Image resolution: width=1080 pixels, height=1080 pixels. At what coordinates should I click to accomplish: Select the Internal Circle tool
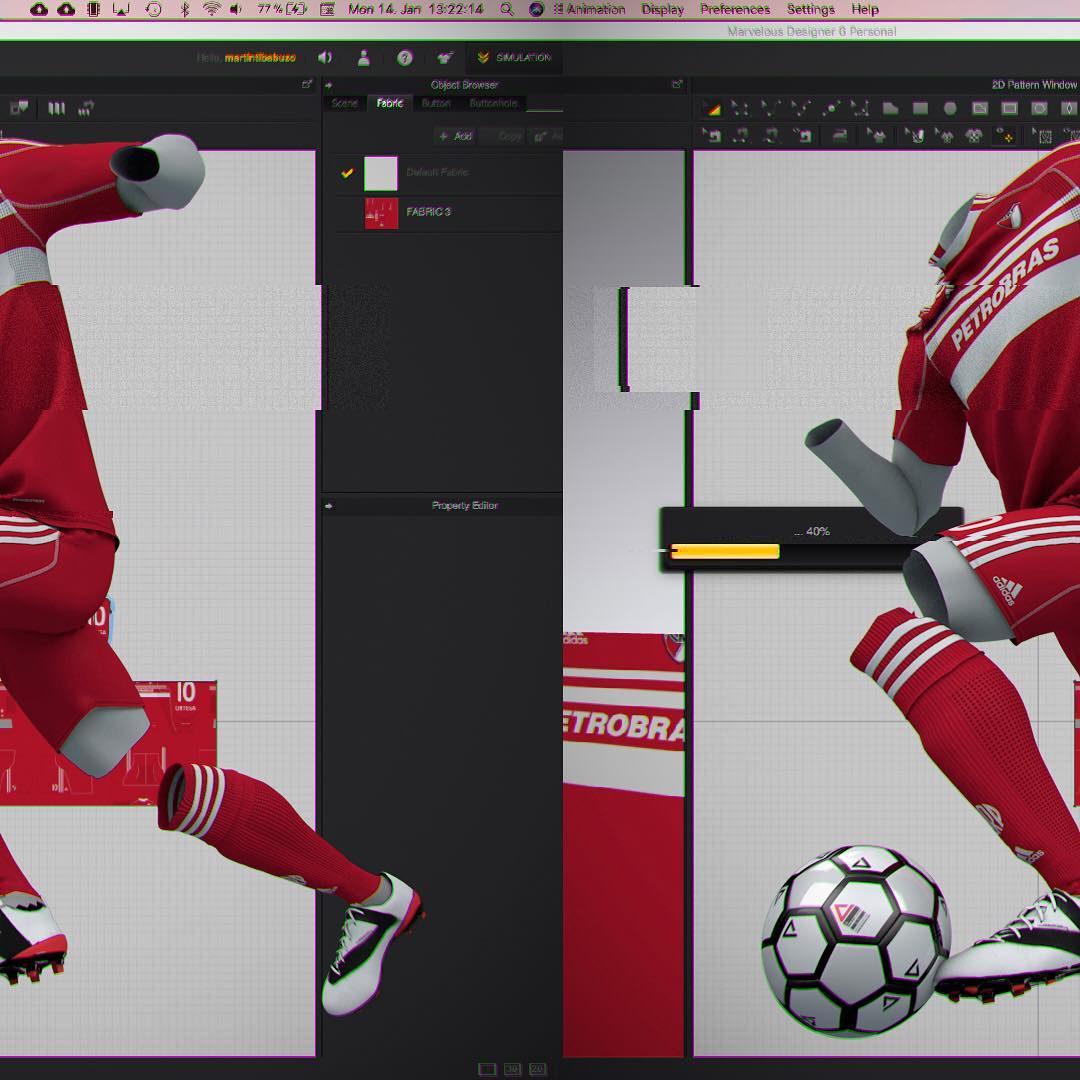1039,108
